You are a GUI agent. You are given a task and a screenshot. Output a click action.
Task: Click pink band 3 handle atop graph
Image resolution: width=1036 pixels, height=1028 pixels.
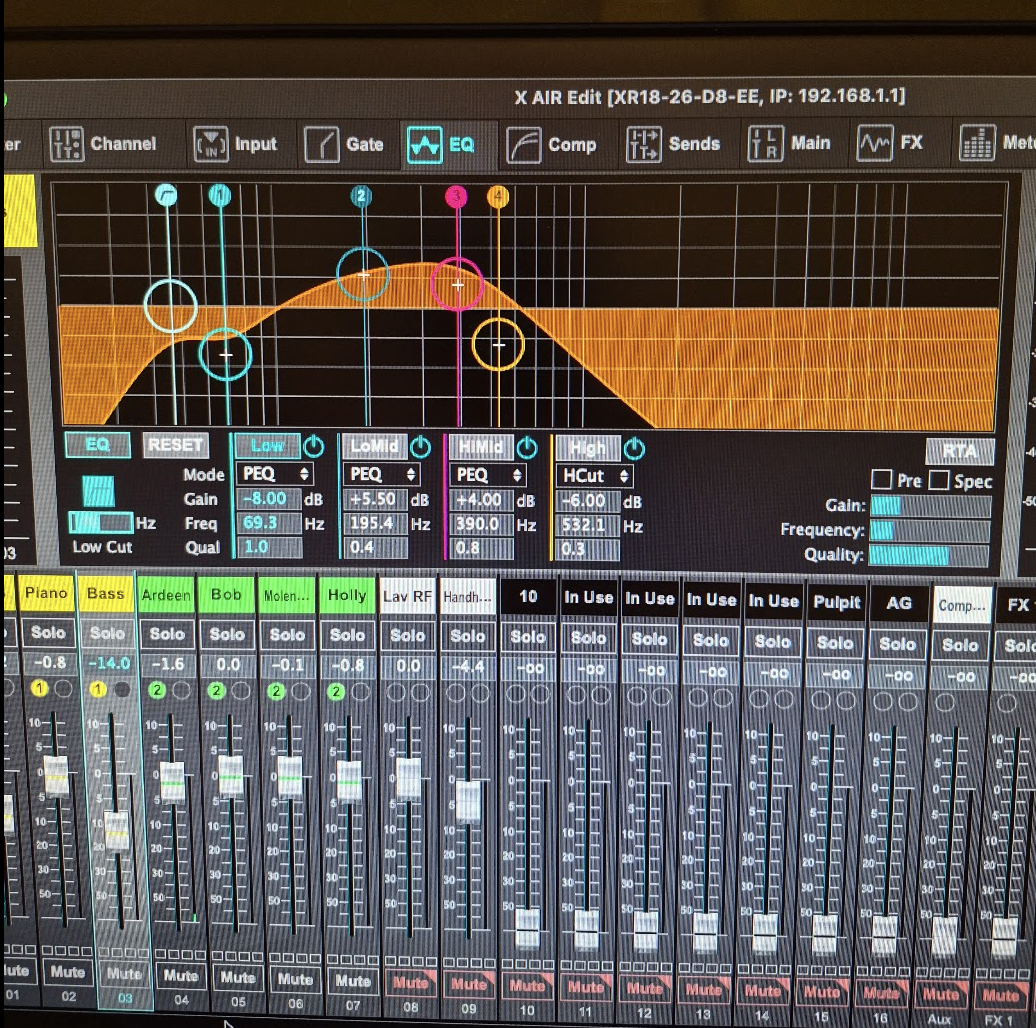coord(456,196)
